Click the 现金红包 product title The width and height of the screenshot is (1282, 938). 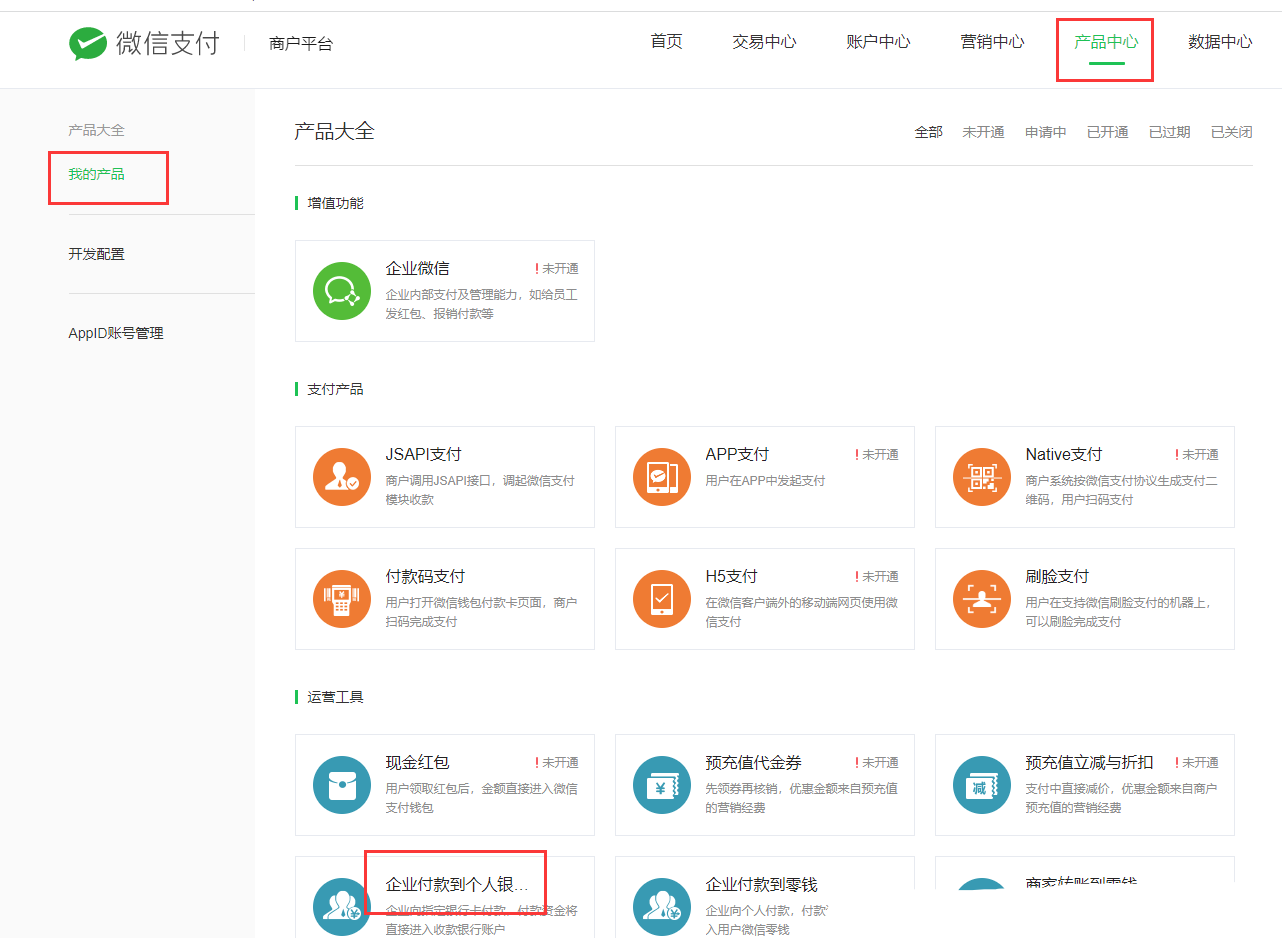417,763
